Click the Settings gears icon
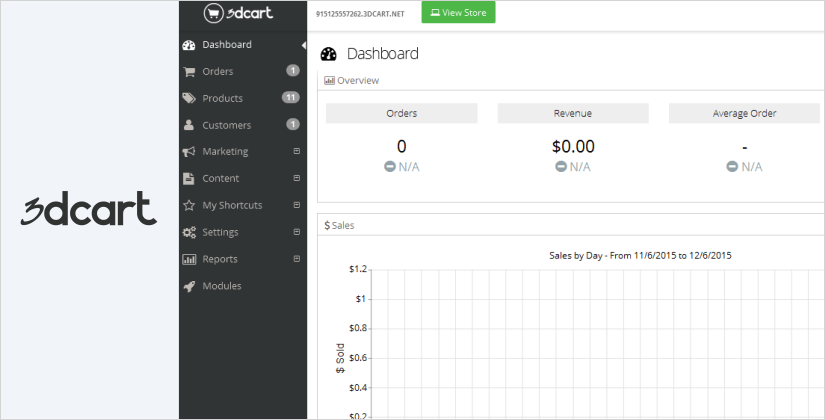The image size is (825, 420). [189, 232]
